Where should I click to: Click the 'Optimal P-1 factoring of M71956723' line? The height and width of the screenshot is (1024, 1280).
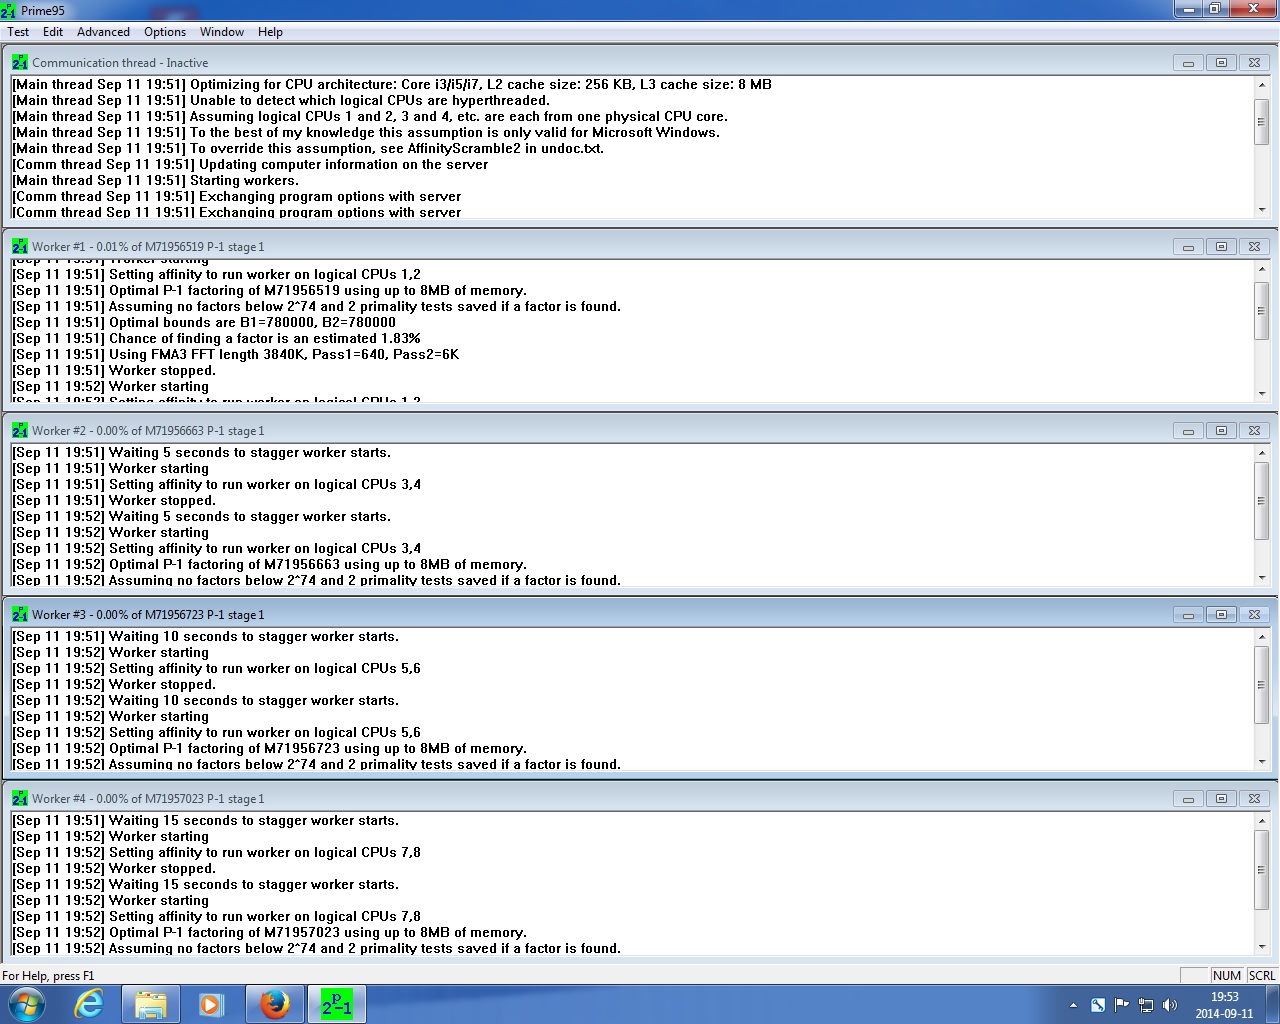pyautogui.click(x=269, y=749)
